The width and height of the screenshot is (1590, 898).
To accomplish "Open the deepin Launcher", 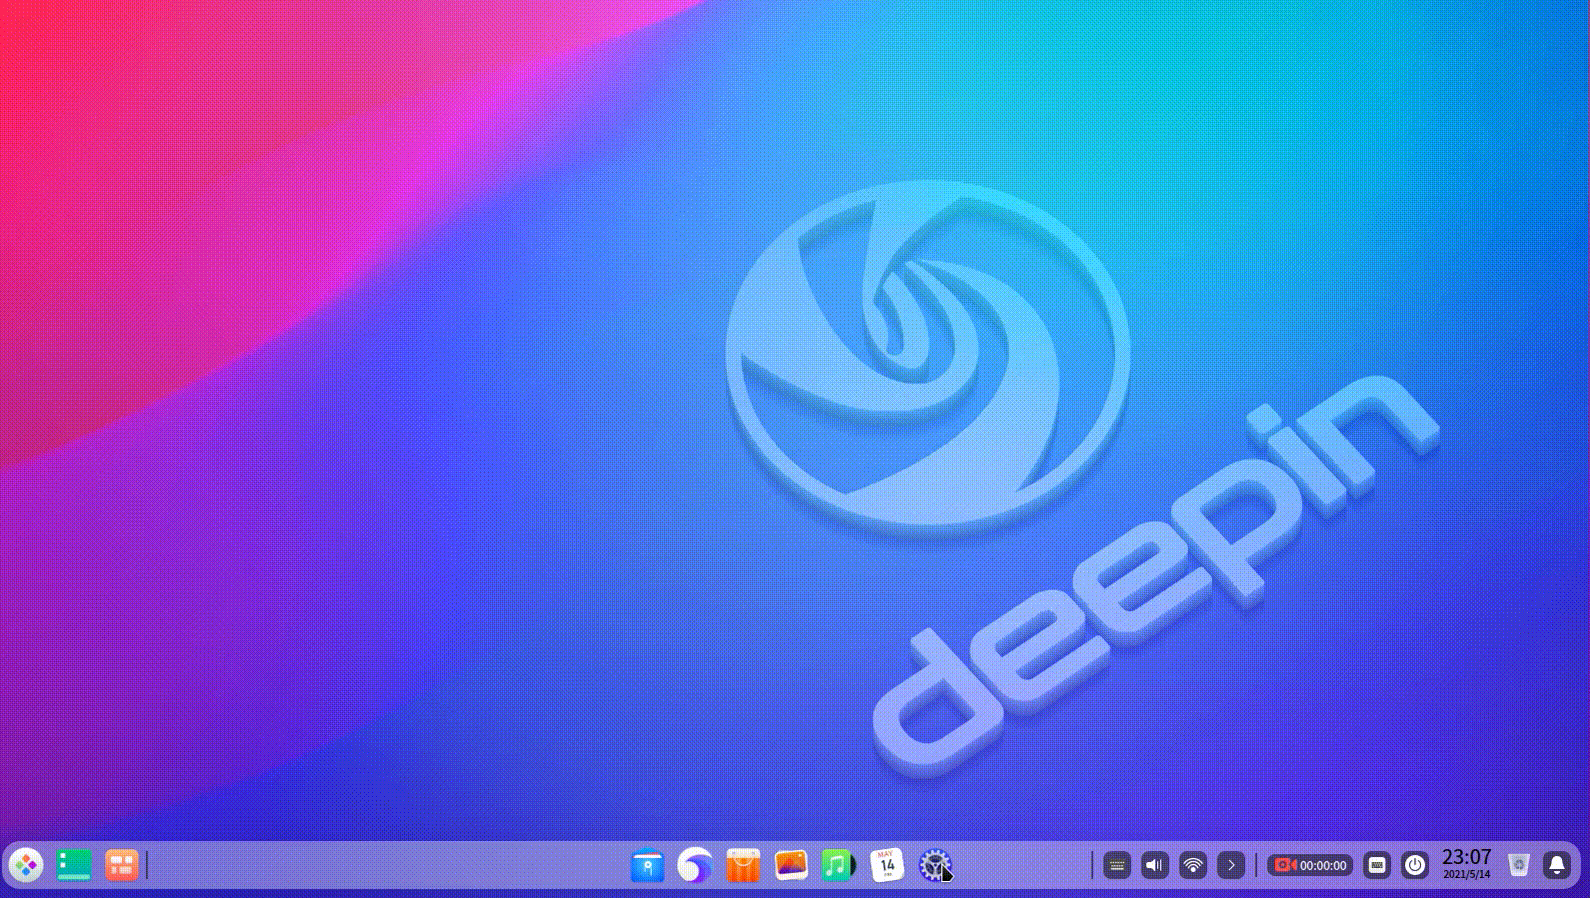I will (x=27, y=865).
